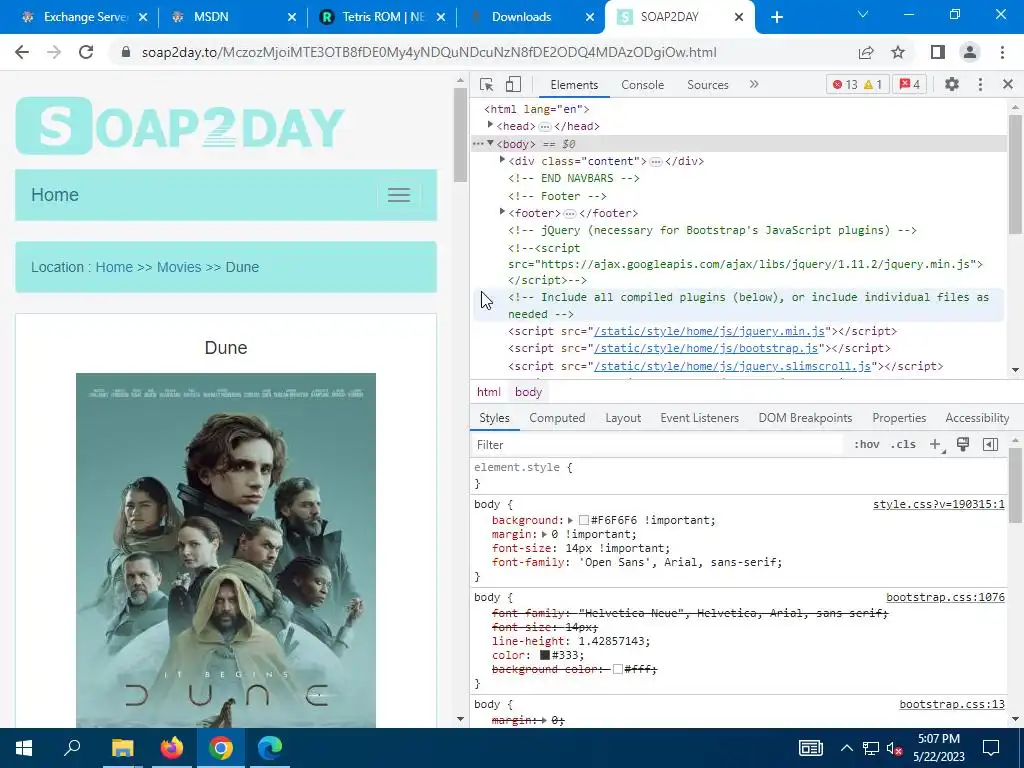Click the #fff background-color swatch
The height and width of the screenshot is (768, 1024).
(x=617, y=669)
